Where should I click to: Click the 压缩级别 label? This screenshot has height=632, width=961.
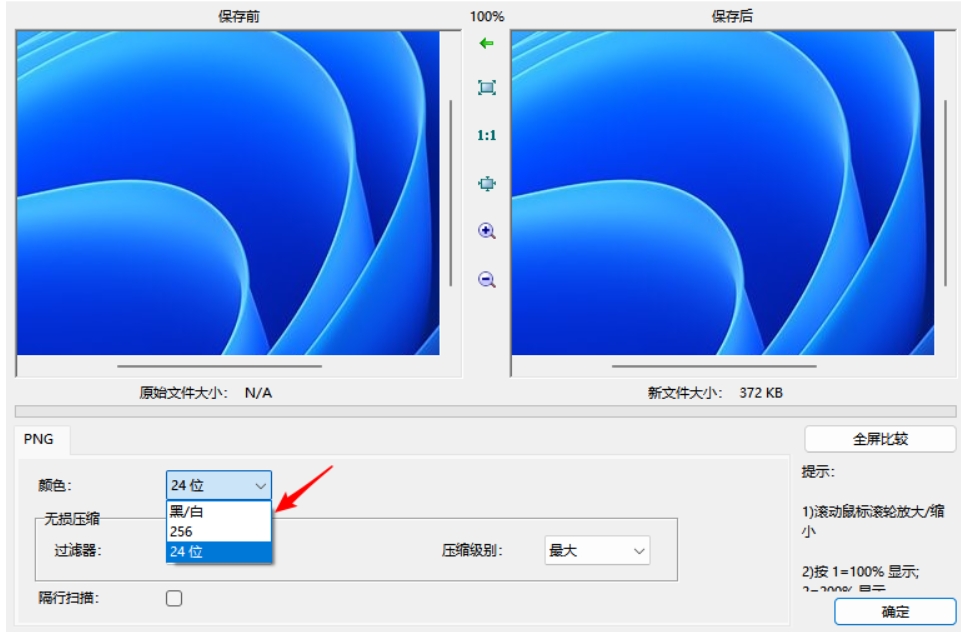click(x=472, y=550)
